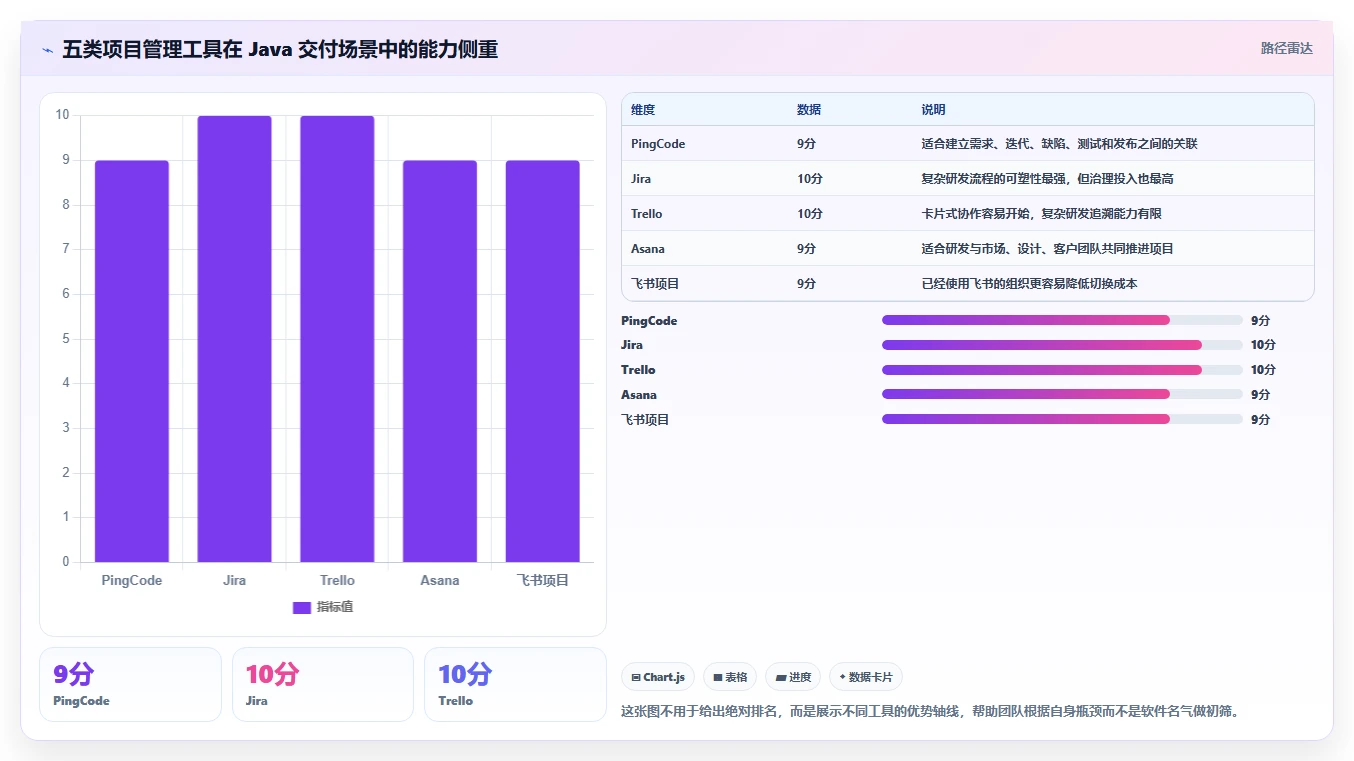1354x761 pixels.
Task: Click the 10分 value beside Trello progress
Action: point(1263,370)
